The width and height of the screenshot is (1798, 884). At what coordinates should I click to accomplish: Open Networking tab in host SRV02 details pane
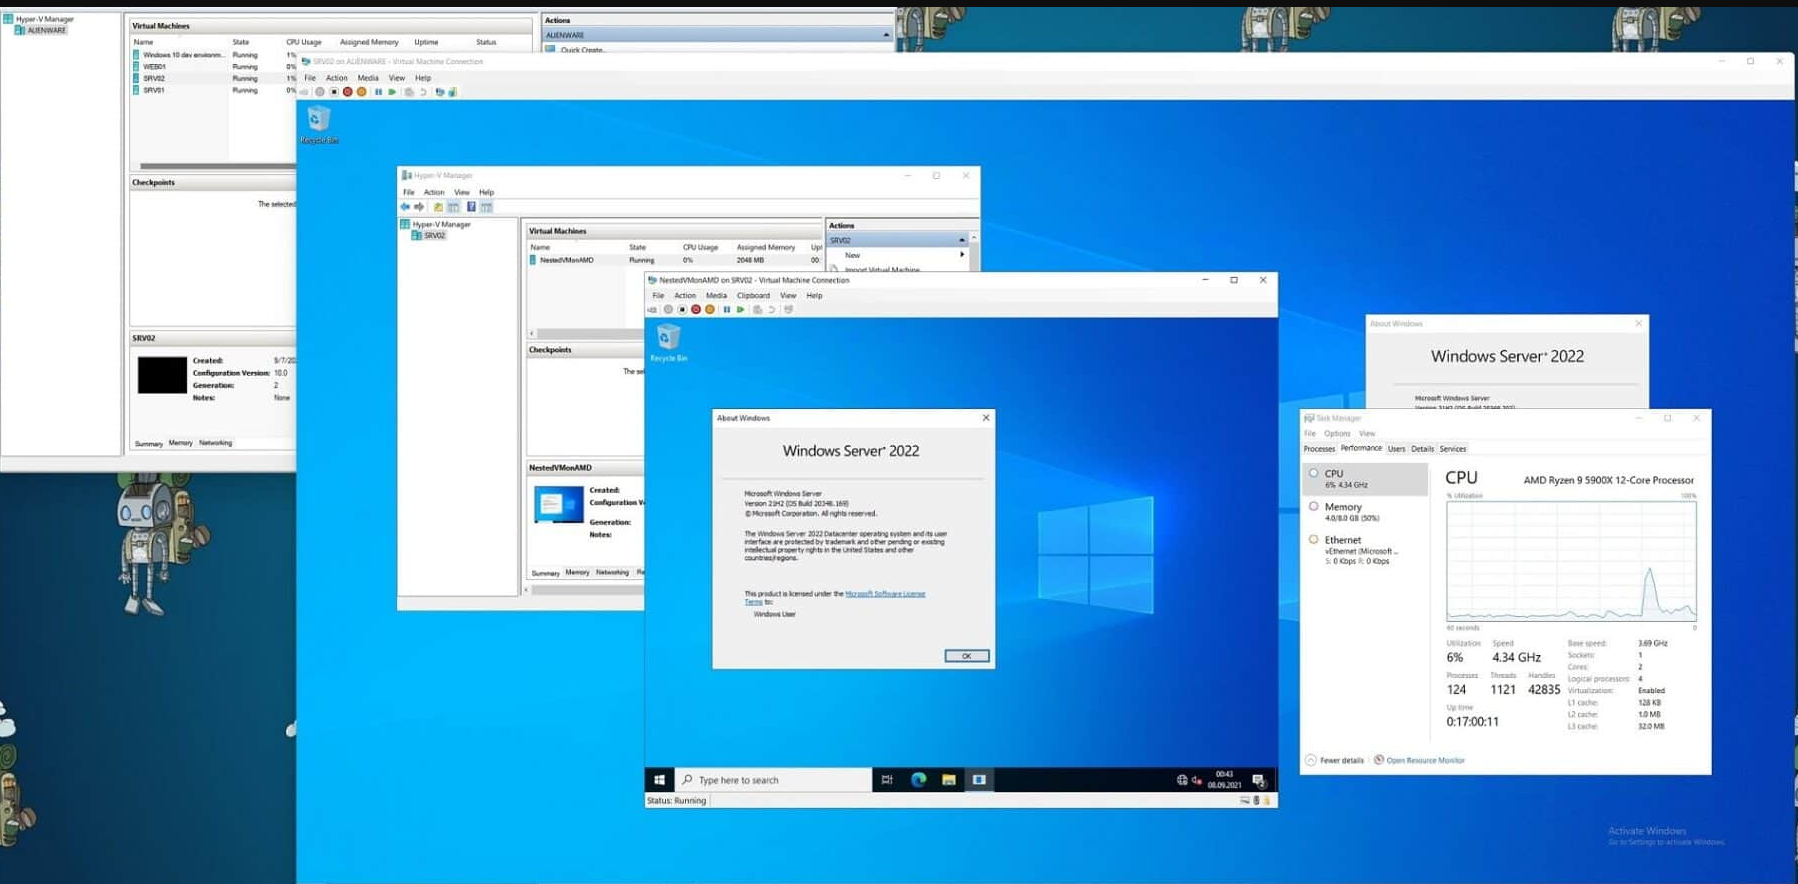pyautogui.click(x=215, y=443)
